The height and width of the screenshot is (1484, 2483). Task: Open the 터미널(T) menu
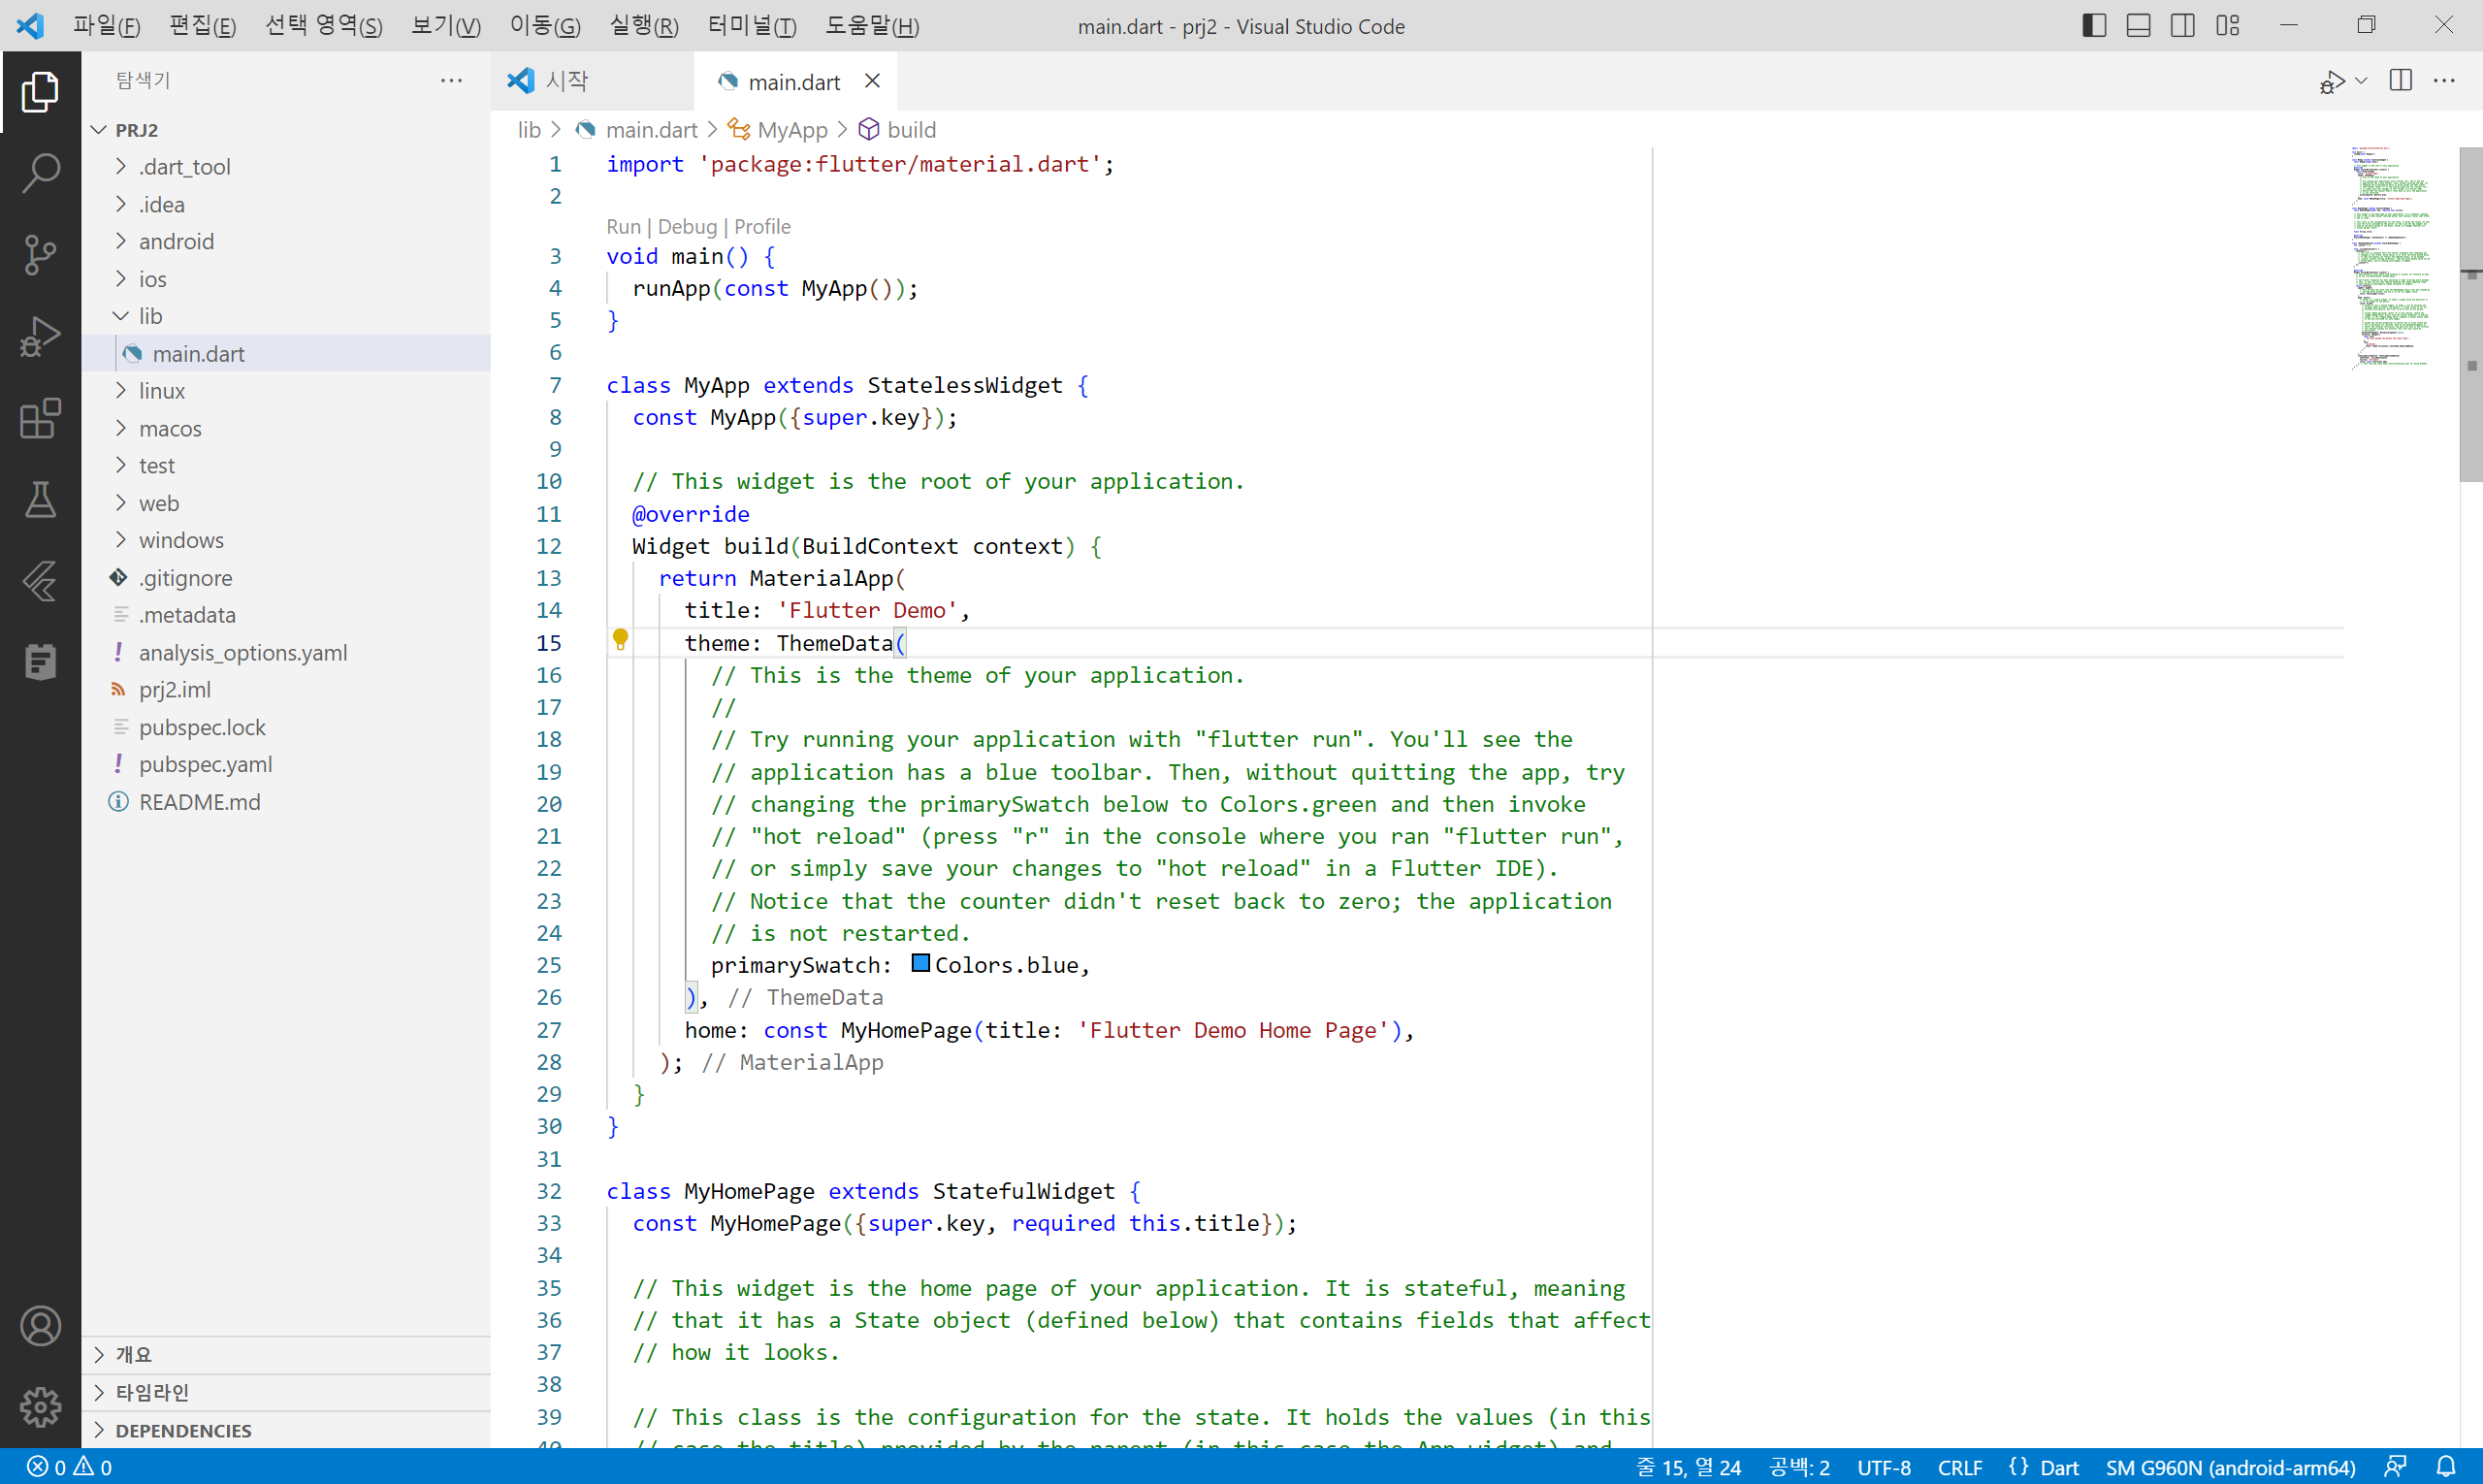tap(751, 26)
